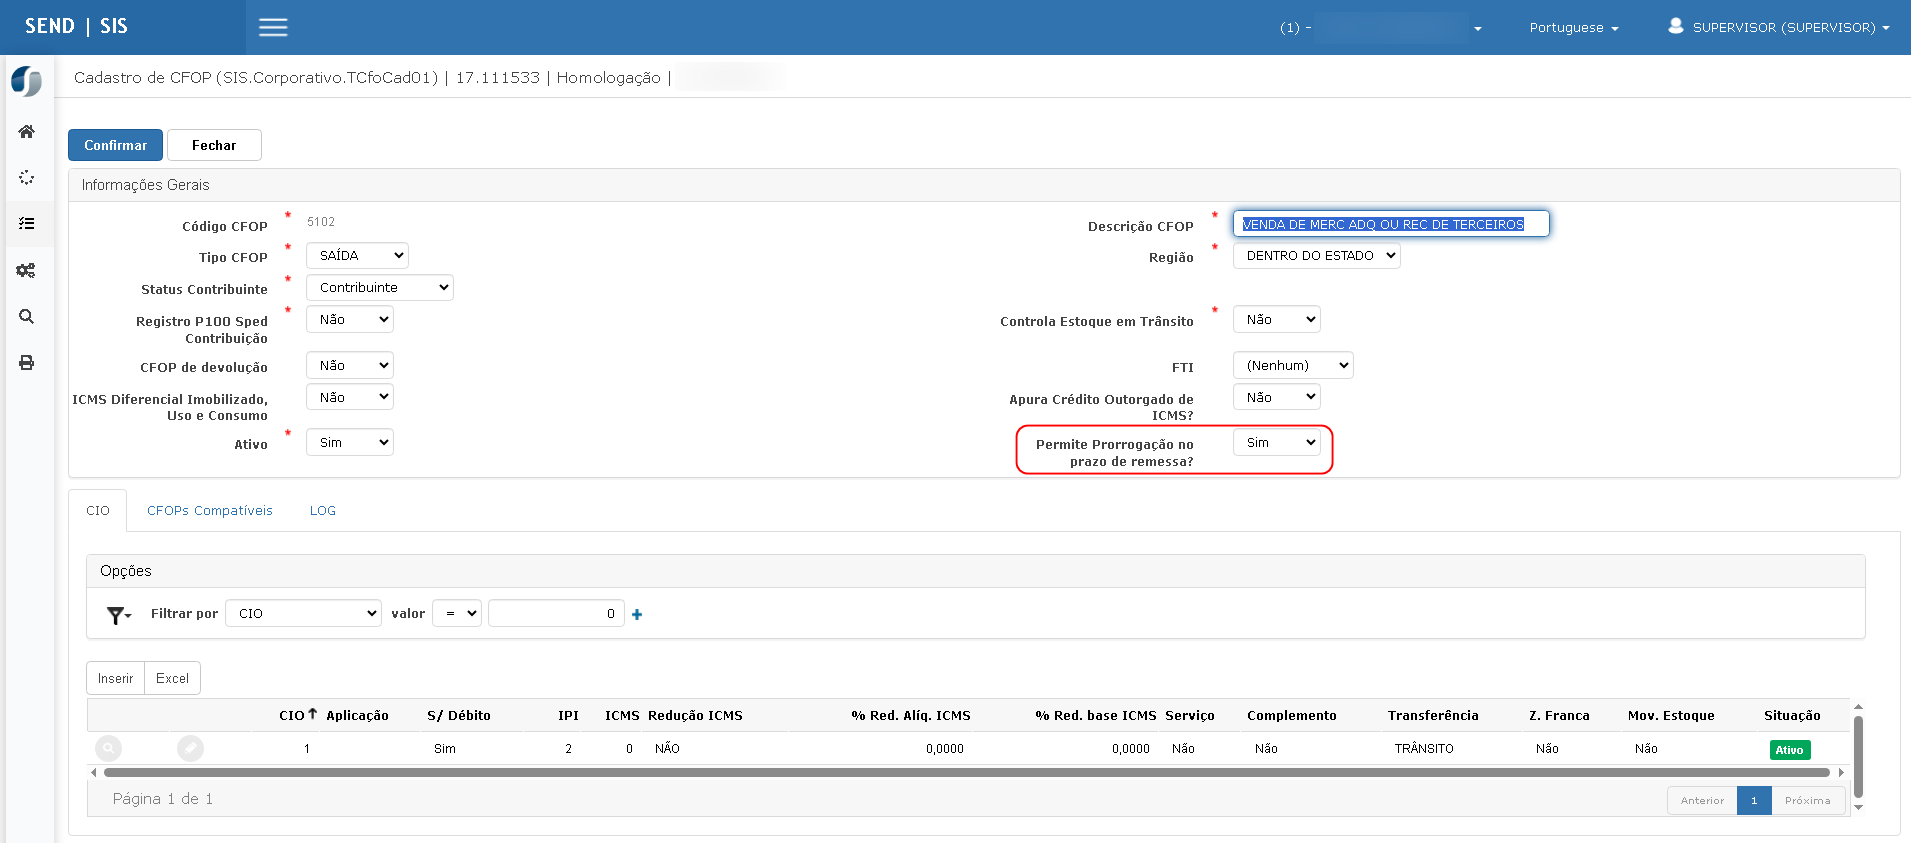Click the SEND SIS logo icon in sidebar

(x=27, y=81)
